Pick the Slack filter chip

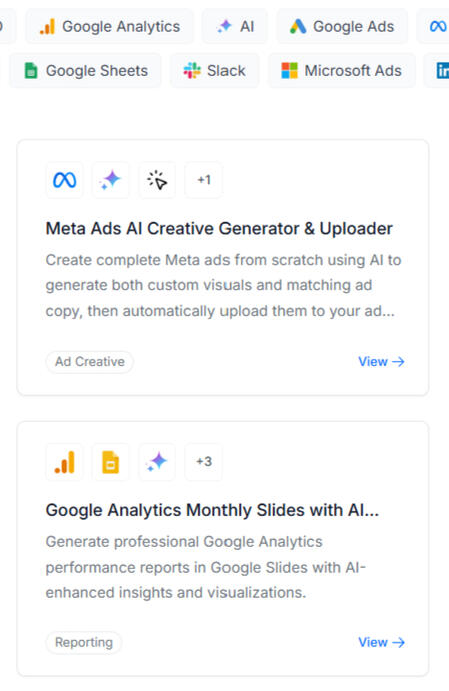215,71
